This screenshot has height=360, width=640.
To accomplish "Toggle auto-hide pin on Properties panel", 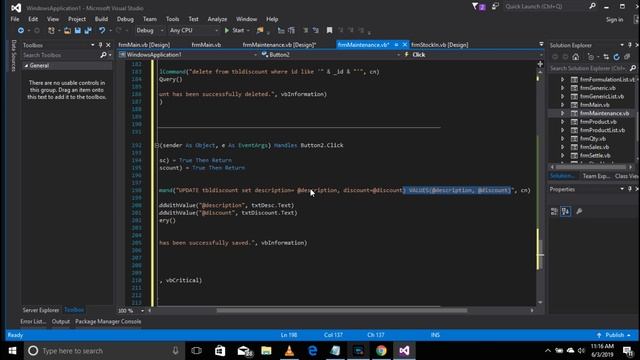I will [x=629, y=189].
